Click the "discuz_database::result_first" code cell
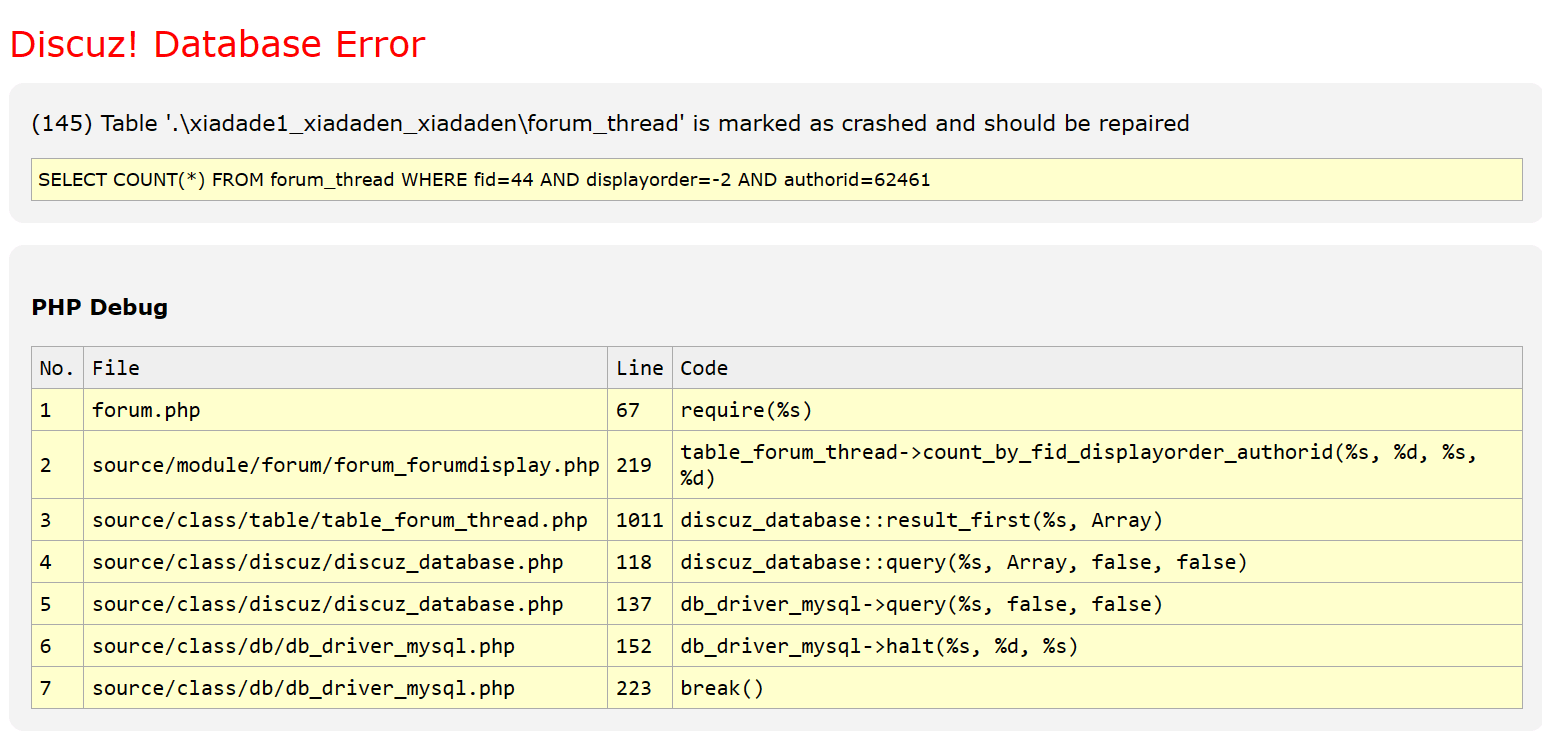Screen dimensions: 1542x738 tap(1097, 520)
